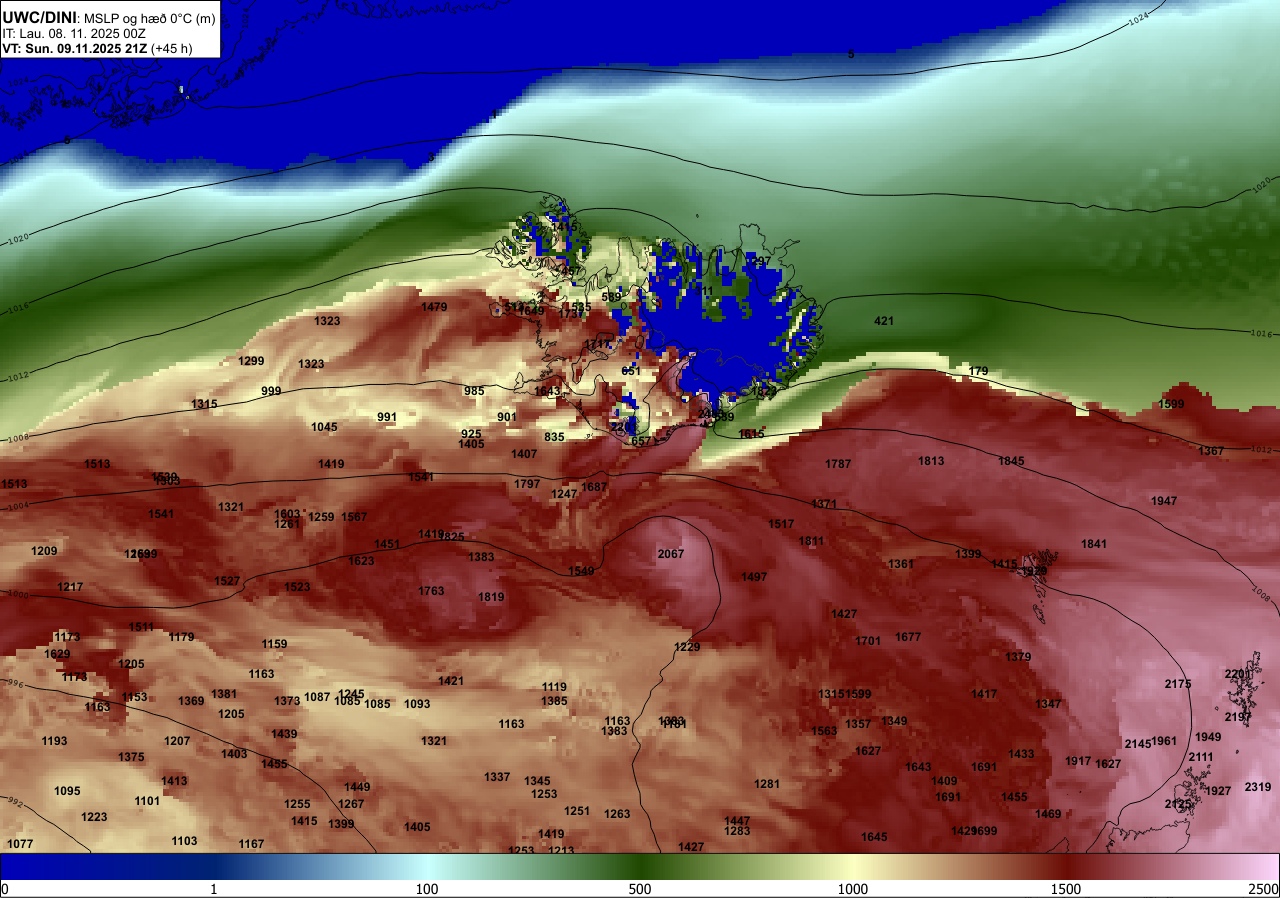This screenshot has width=1280, height=898.
Task: Click the 'IT: Lau. 08. 11. 2025 00Z' line
Action: point(72,33)
